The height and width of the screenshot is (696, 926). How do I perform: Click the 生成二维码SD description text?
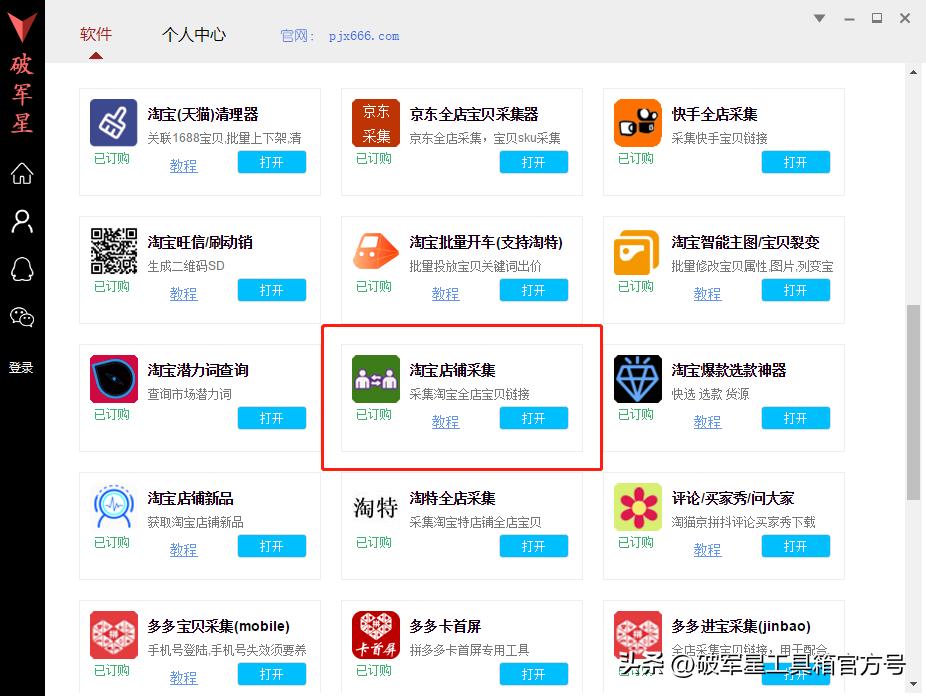(x=186, y=266)
